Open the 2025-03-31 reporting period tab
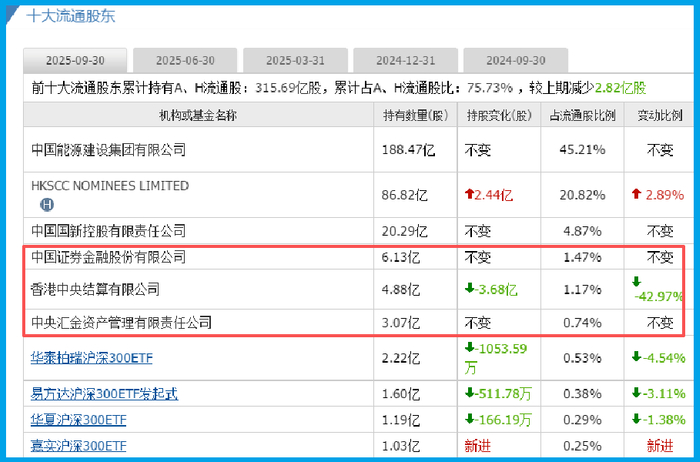700x462 pixels. [295, 61]
